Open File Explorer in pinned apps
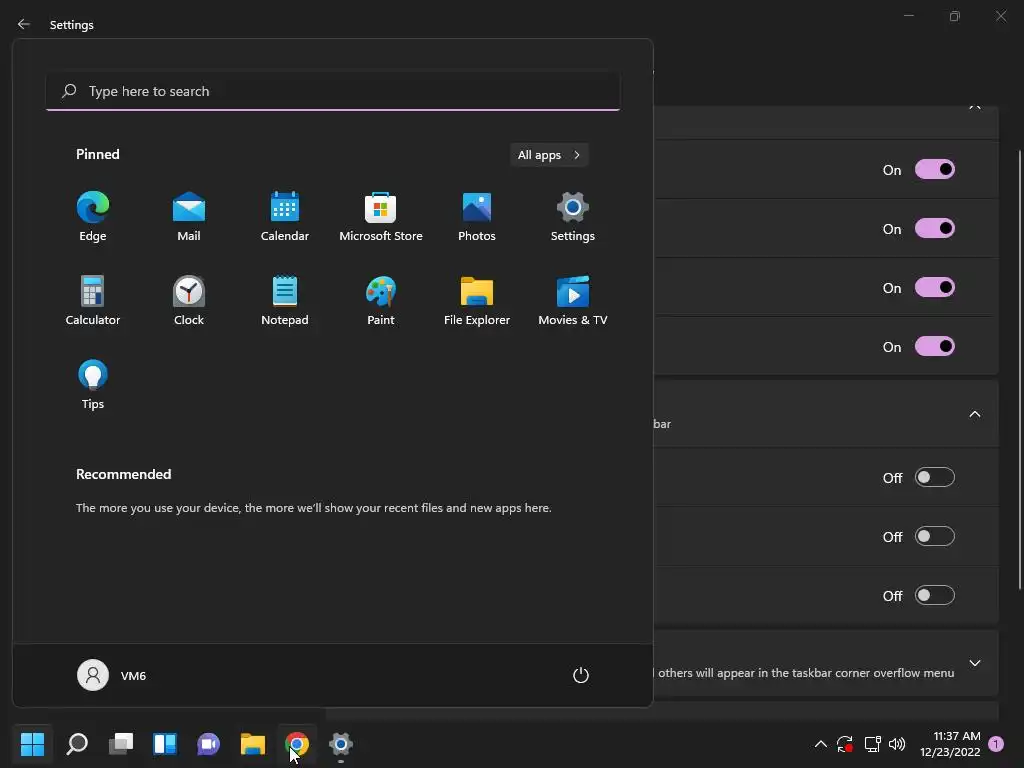1024x768 pixels. [x=477, y=300]
